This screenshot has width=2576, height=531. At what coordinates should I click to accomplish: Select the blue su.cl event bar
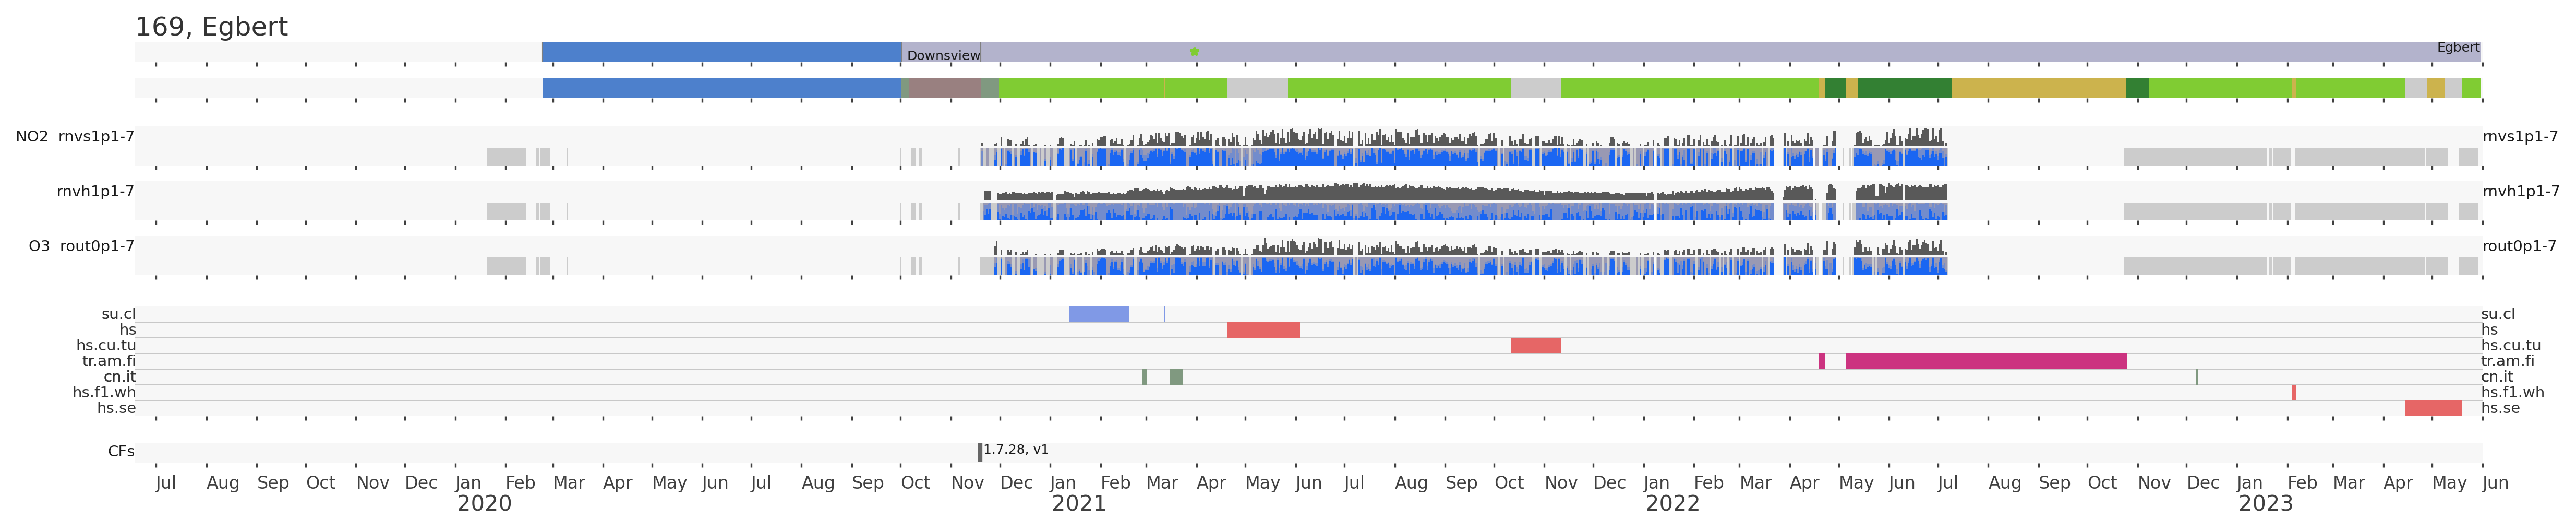pos(1098,314)
